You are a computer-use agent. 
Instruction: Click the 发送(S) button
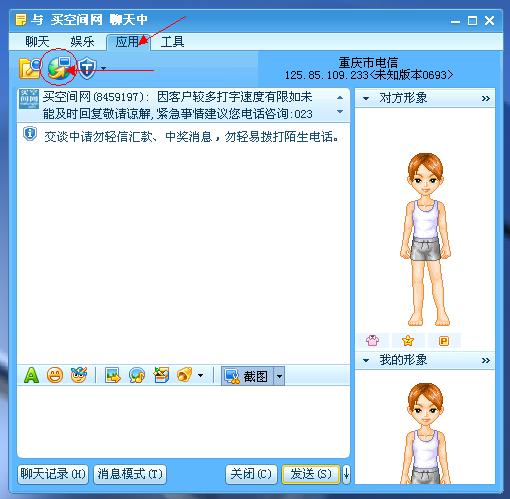[311, 474]
